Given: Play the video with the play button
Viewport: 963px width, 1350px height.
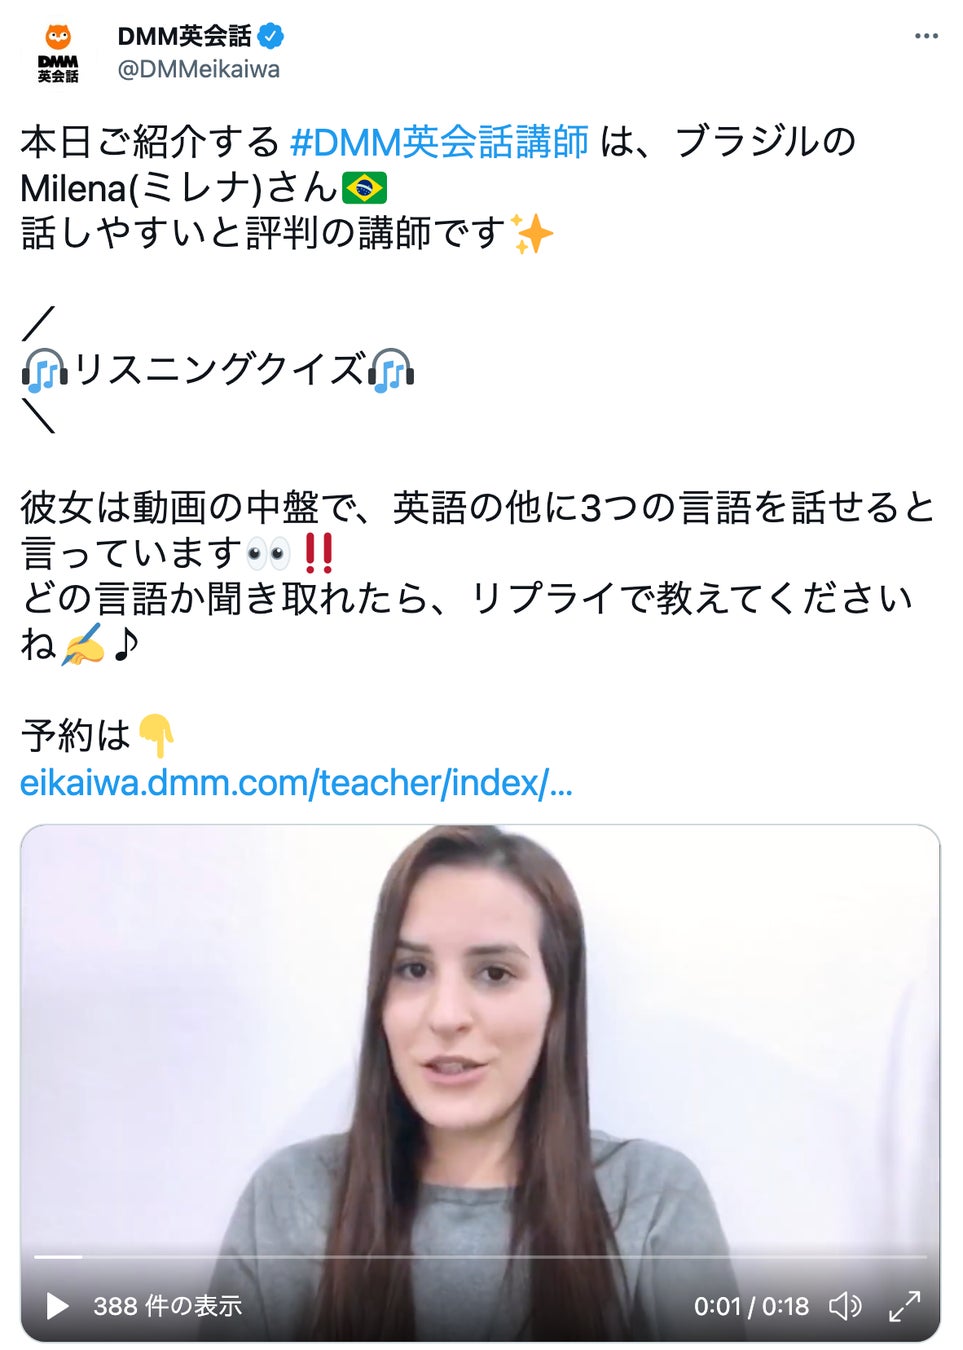Looking at the screenshot, I should (57, 1306).
